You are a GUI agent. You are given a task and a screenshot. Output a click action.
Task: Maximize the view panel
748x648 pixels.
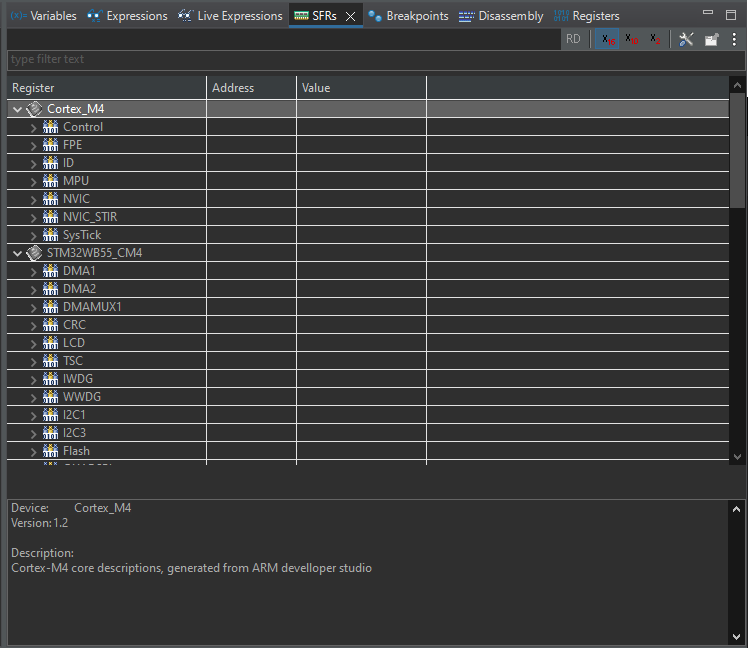click(x=731, y=15)
